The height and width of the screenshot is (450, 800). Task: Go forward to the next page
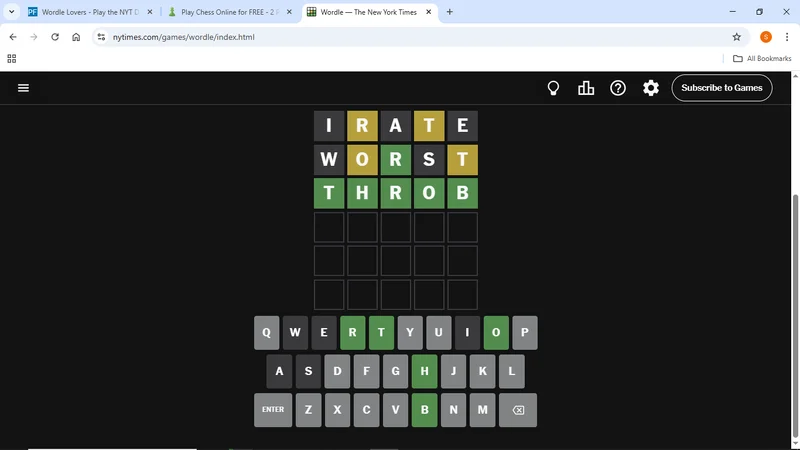point(34,37)
